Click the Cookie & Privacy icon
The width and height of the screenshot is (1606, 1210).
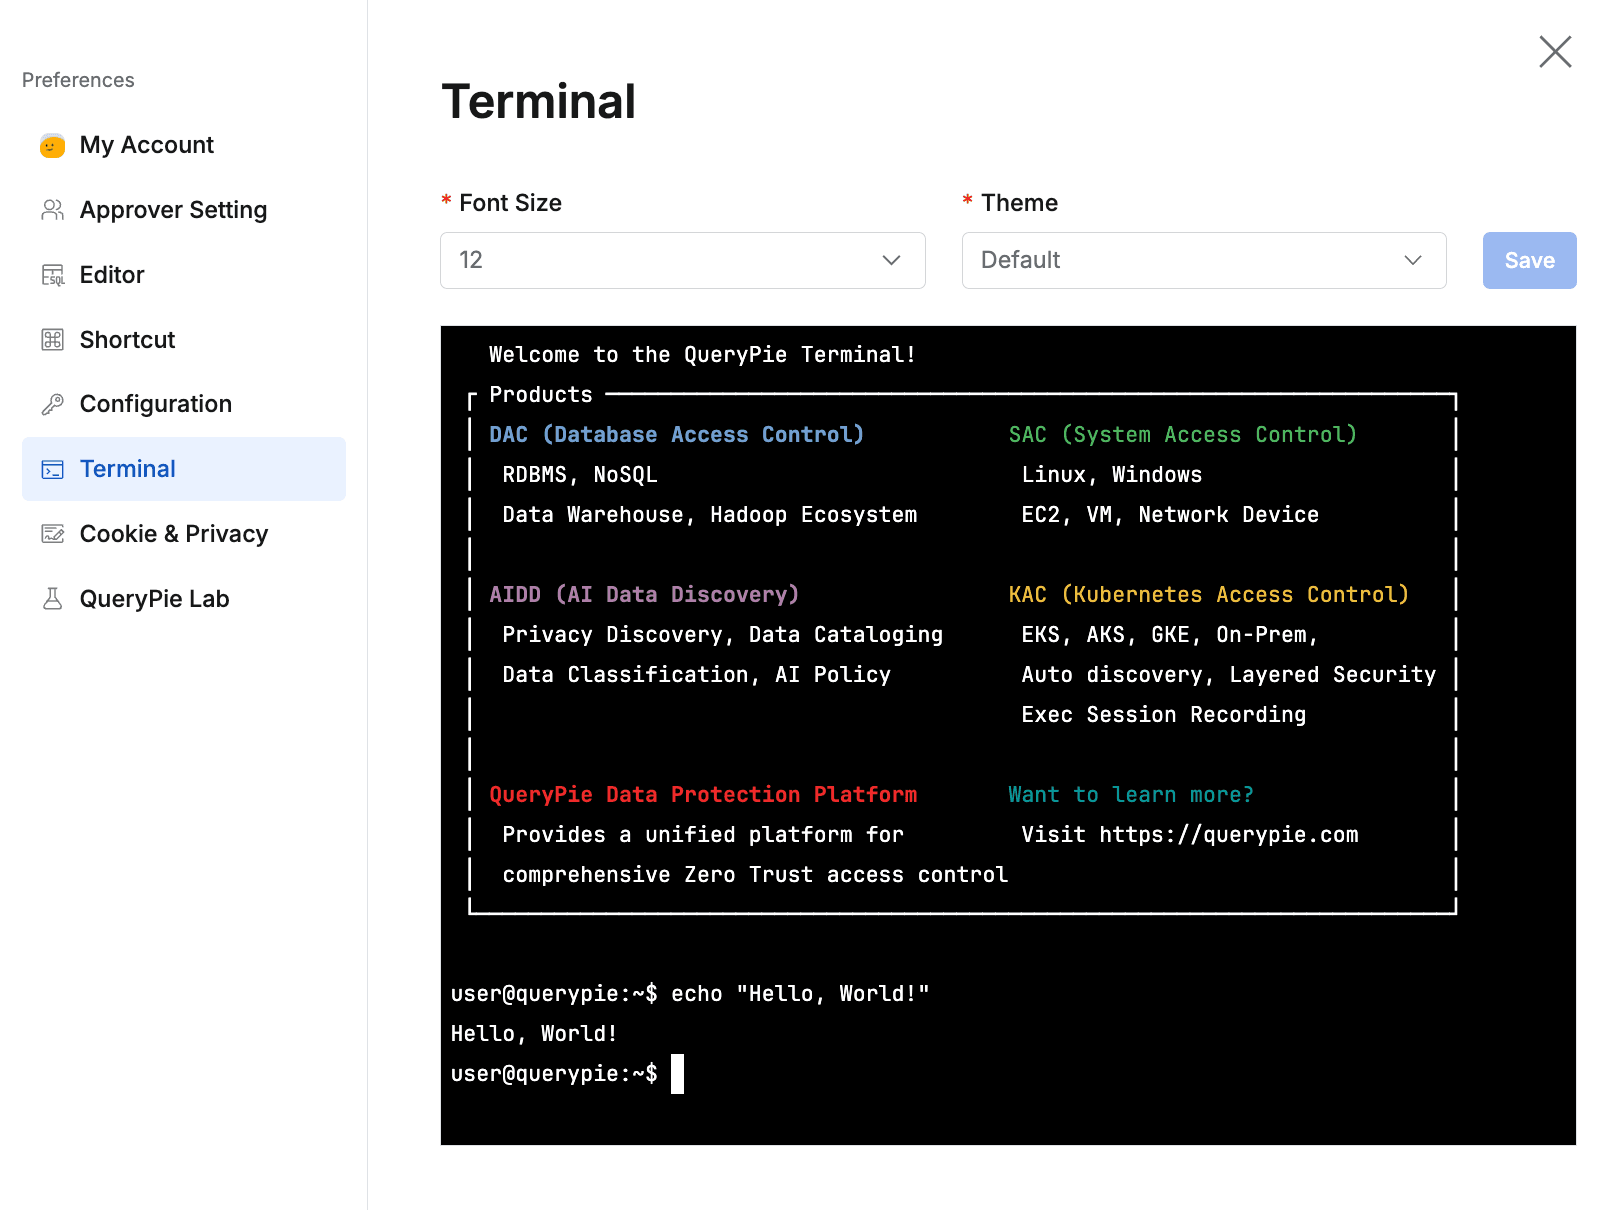click(53, 533)
